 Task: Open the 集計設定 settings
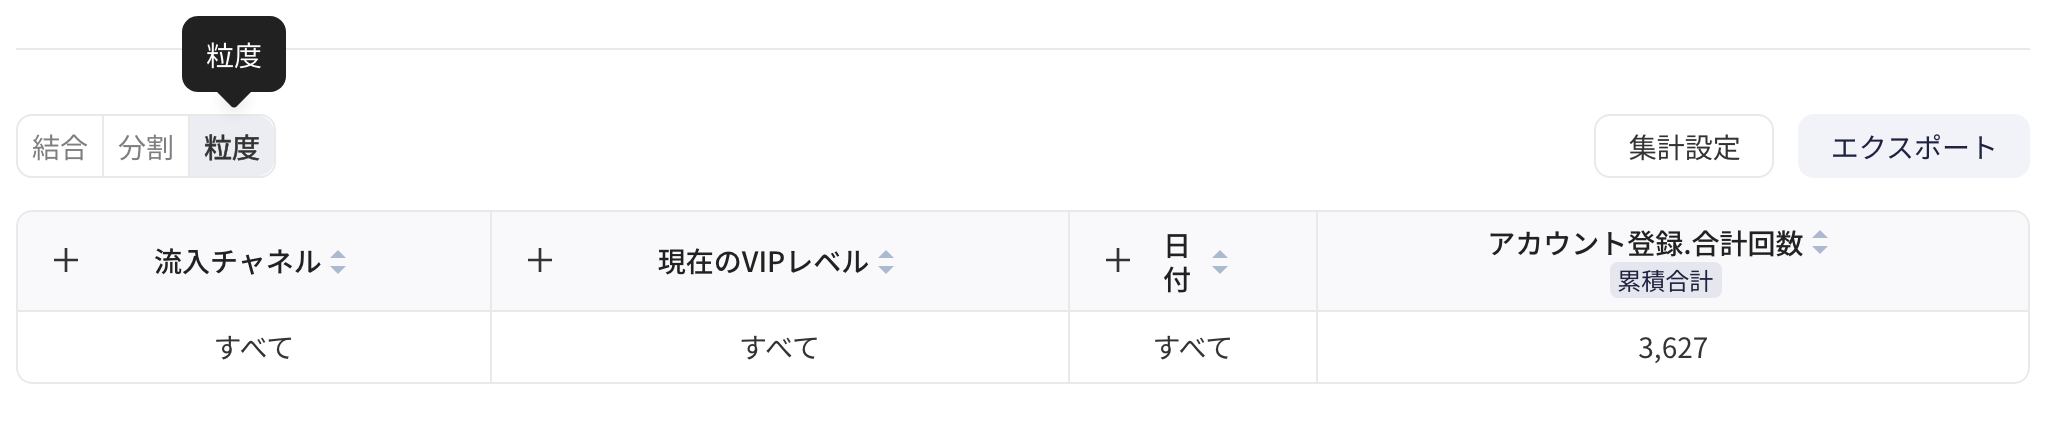[x=1684, y=147]
